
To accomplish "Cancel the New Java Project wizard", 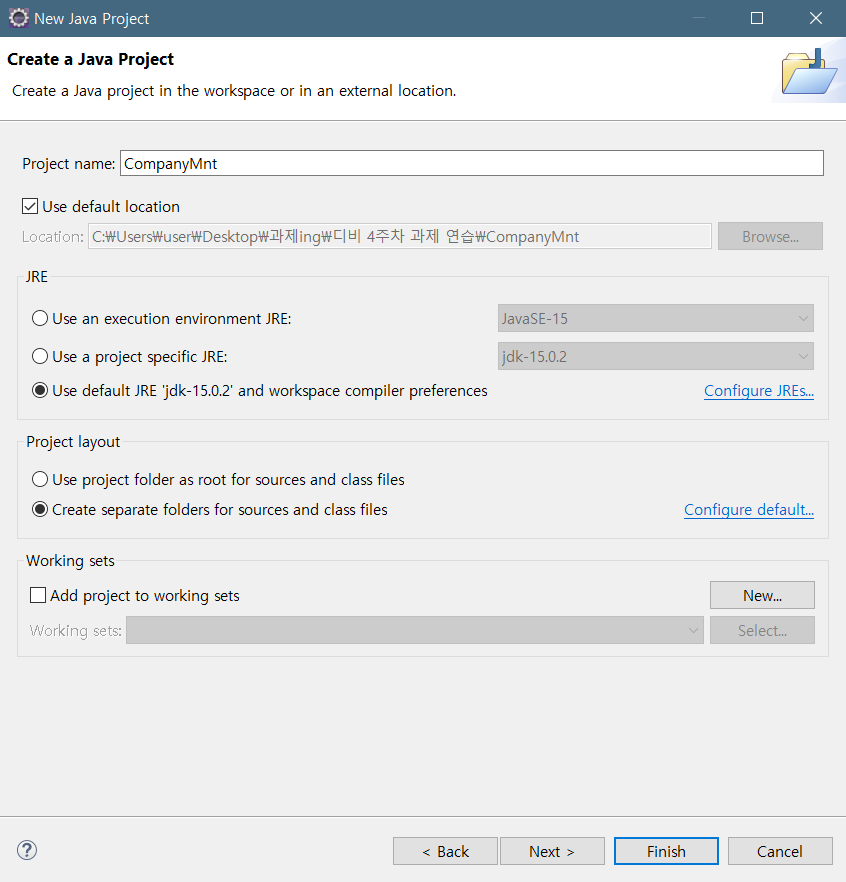I will pos(780,851).
